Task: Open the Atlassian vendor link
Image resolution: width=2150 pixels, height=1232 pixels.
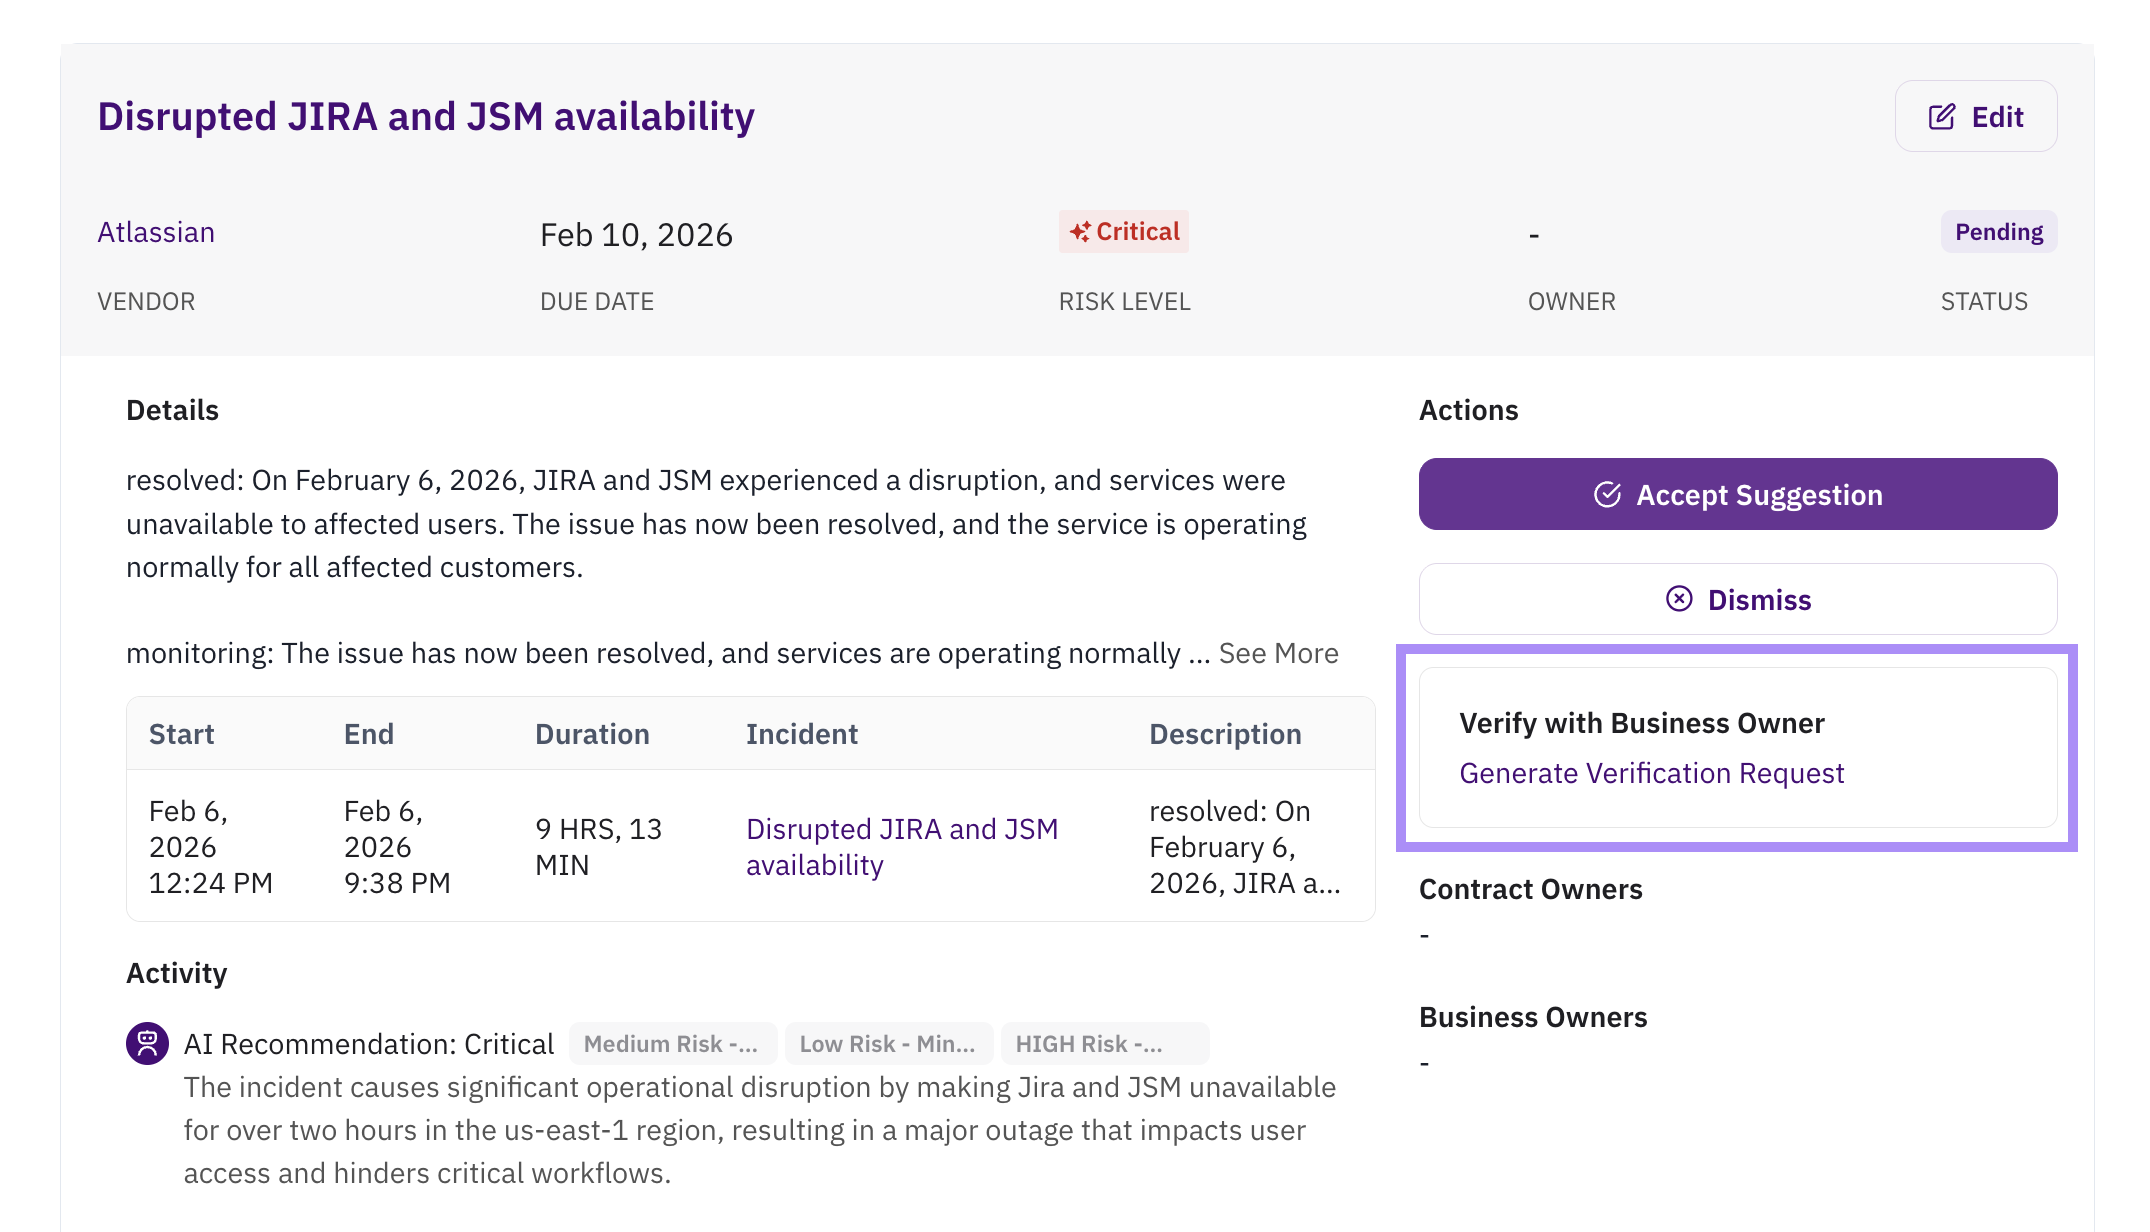Action: coord(156,232)
